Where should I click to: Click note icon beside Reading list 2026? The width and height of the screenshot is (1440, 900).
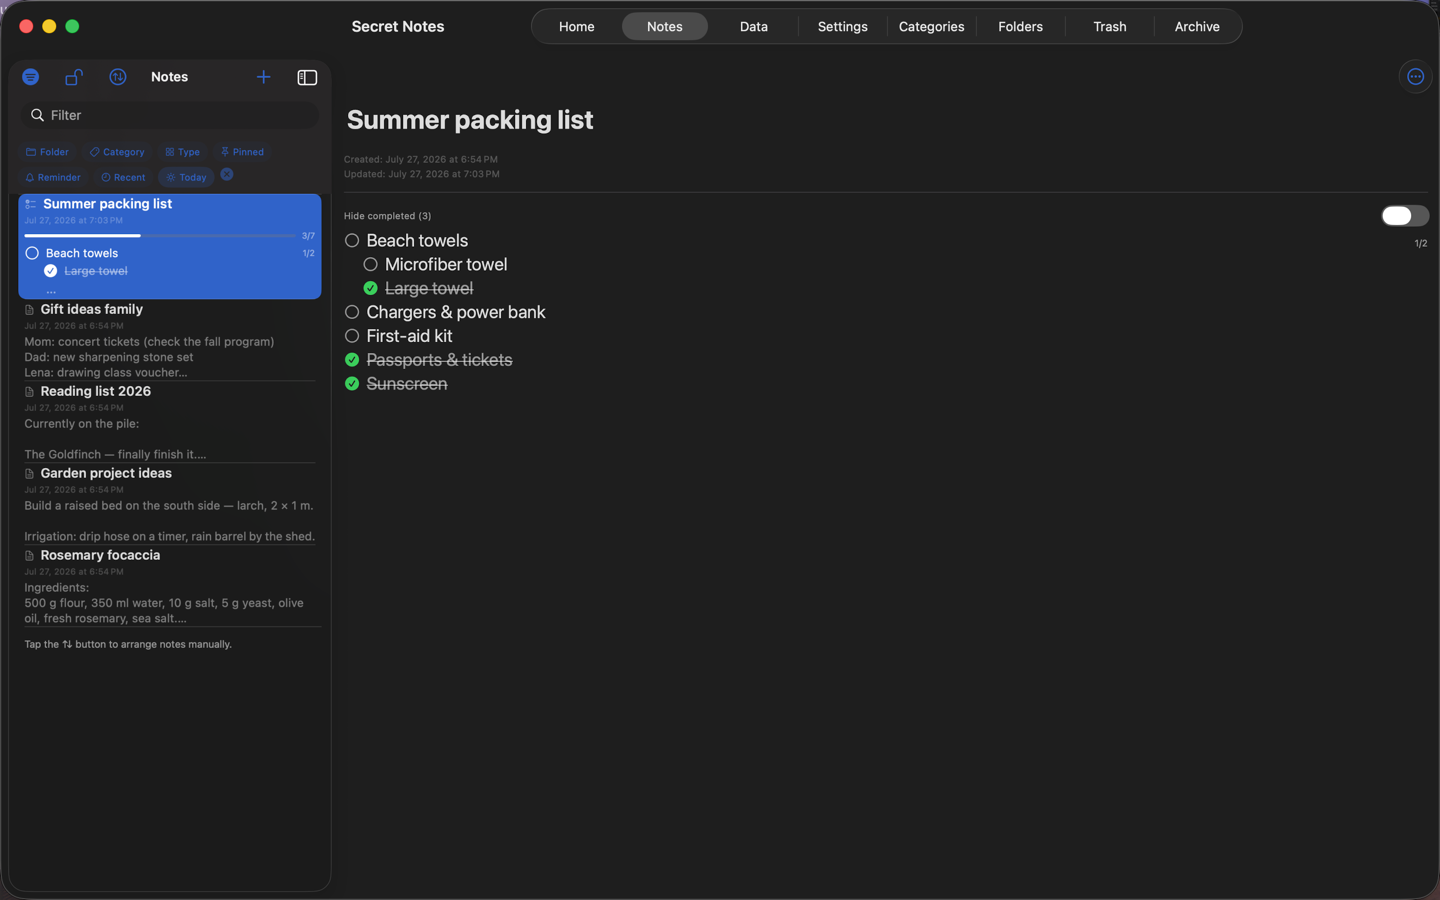[x=29, y=392]
